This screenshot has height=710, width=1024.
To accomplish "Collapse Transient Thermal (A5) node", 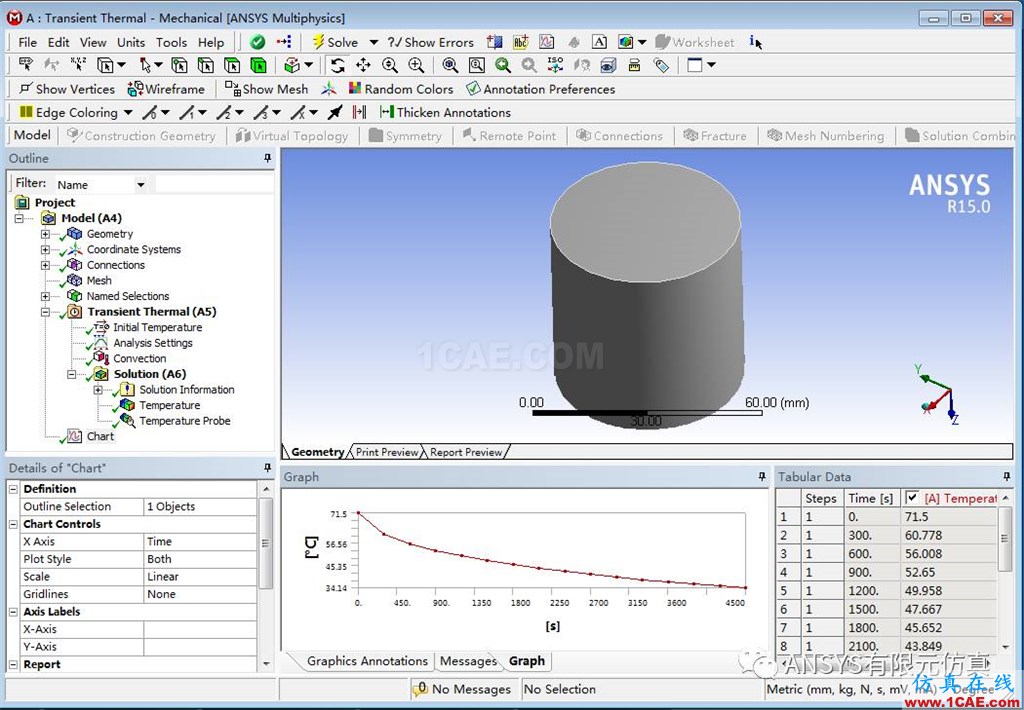I will [x=45, y=312].
